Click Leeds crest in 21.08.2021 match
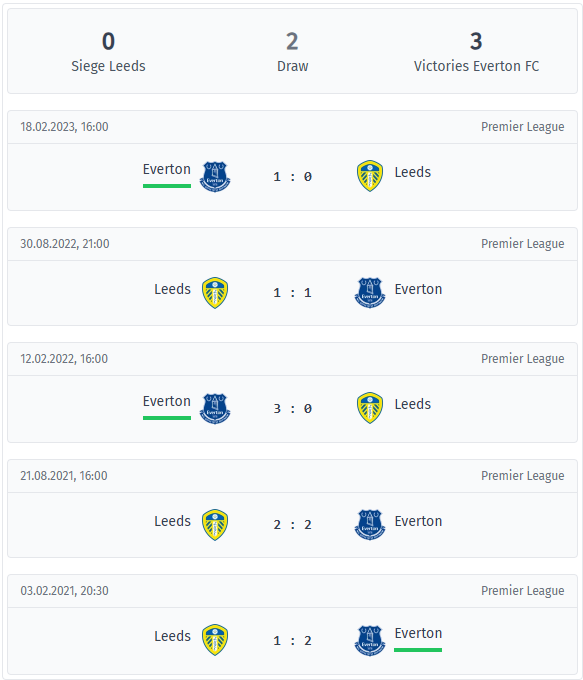 (x=215, y=525)
